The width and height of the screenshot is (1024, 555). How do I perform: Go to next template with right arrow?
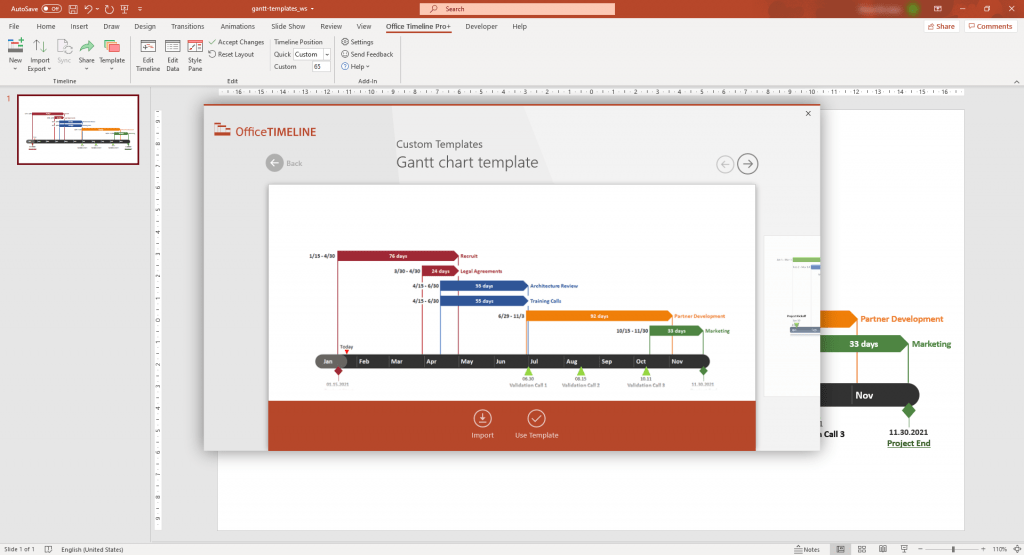coord(747,164)
